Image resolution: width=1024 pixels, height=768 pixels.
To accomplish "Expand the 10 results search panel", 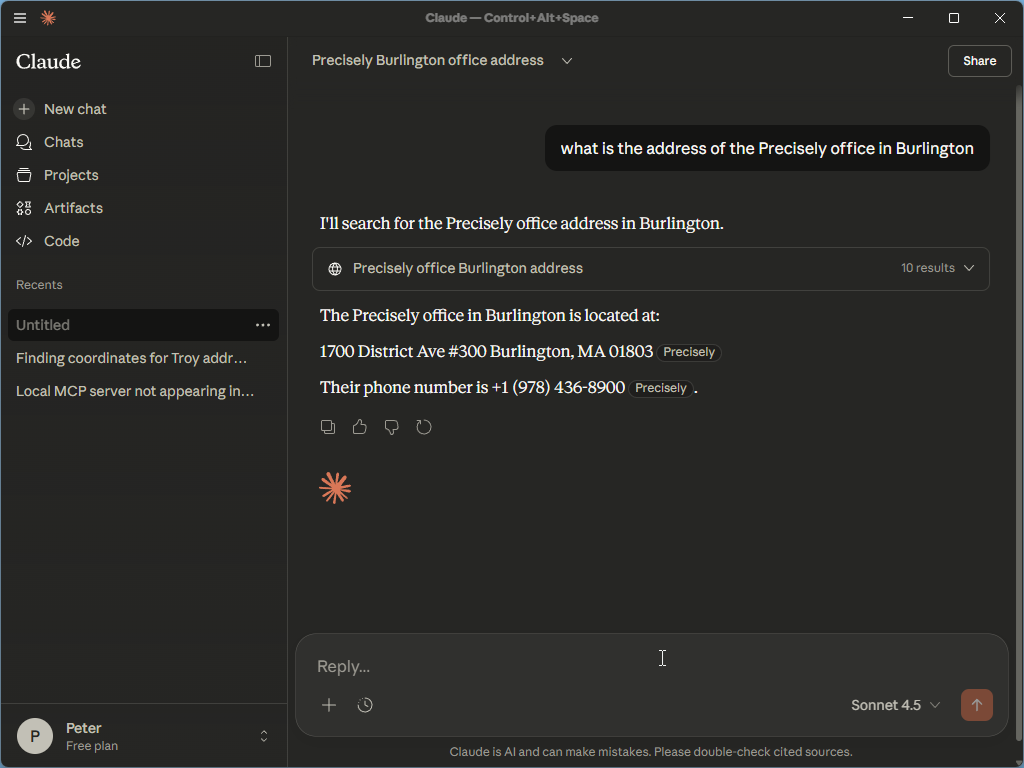I will 968,268.
